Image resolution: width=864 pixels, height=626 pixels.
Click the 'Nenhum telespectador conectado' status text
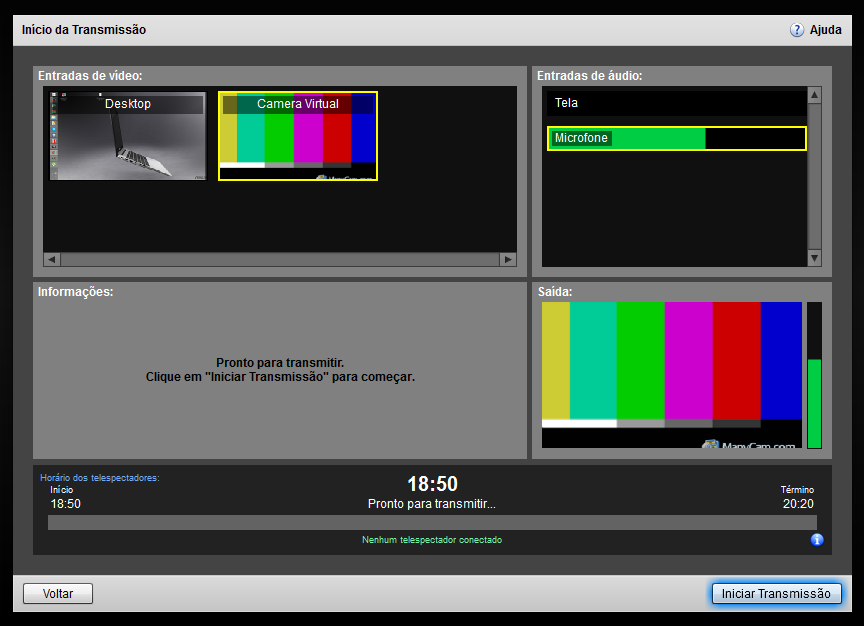pyautogui.click(x=432, y=540)
